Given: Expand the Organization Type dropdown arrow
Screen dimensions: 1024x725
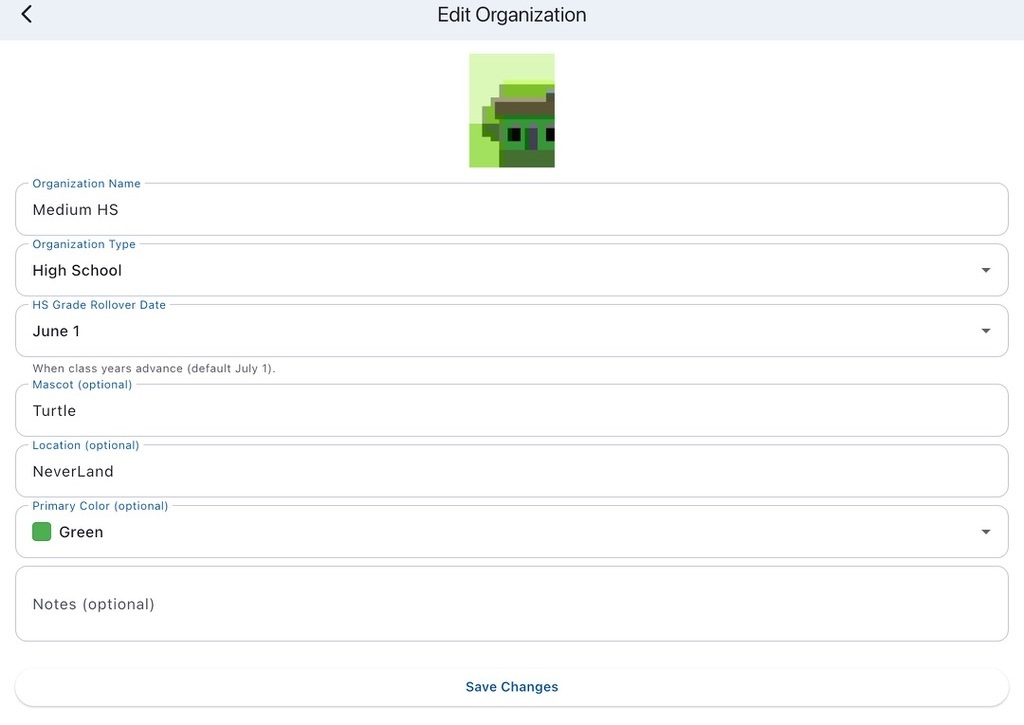Looking at the screenshot, I should 985,270.
